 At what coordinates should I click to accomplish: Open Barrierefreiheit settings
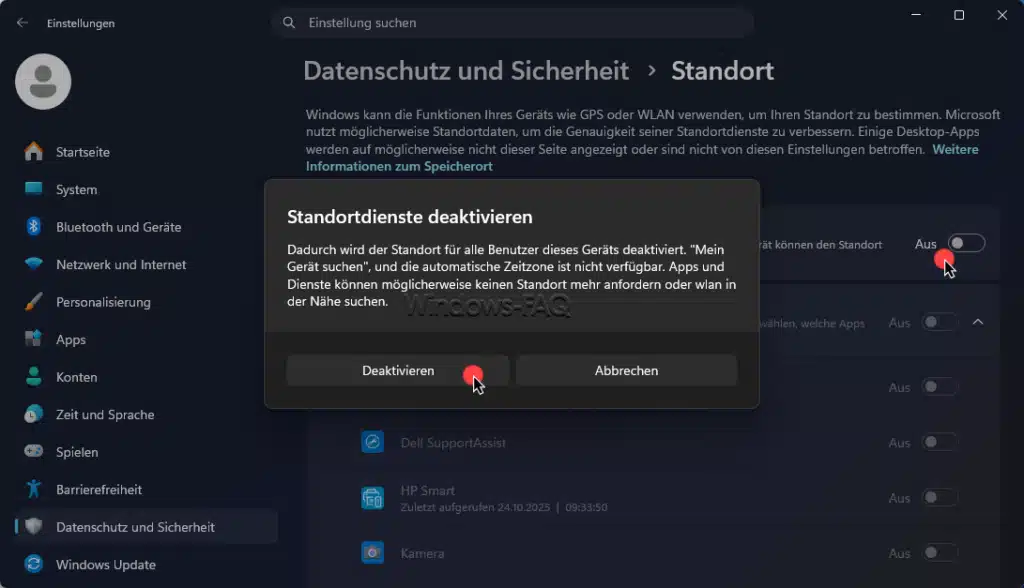point(146,489)
